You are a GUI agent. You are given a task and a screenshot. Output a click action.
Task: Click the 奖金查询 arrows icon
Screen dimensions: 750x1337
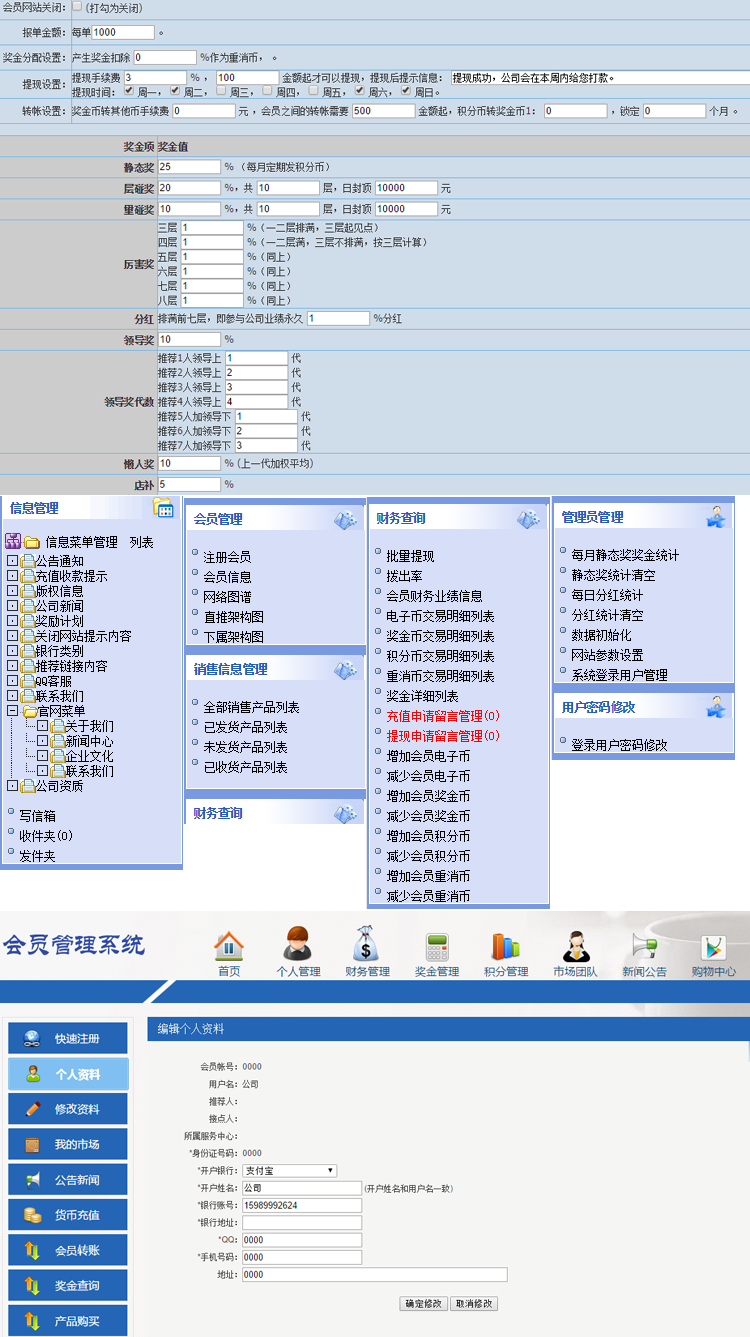(x=33, y=1284)
